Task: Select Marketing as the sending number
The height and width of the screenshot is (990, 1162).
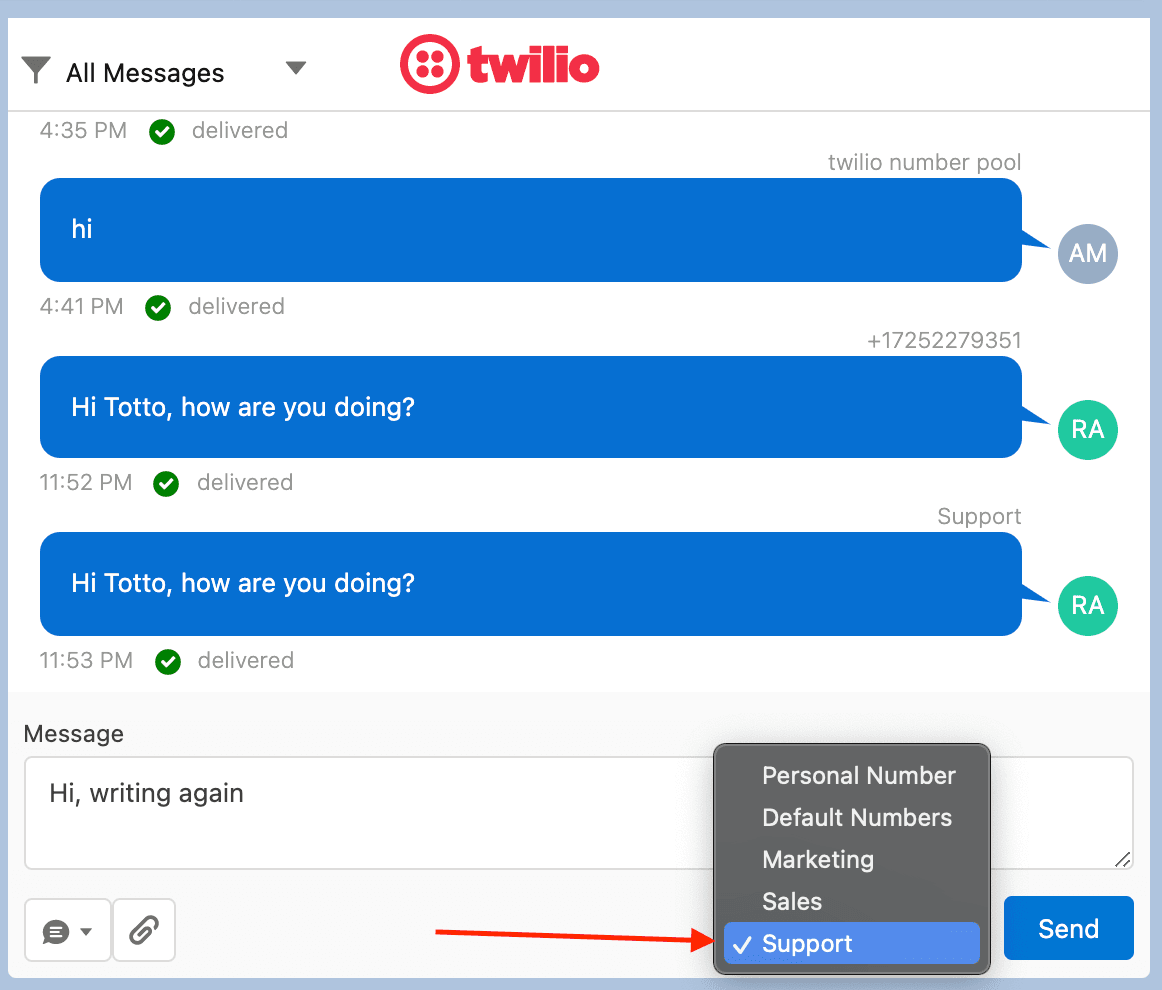Action: click(818, 859)
